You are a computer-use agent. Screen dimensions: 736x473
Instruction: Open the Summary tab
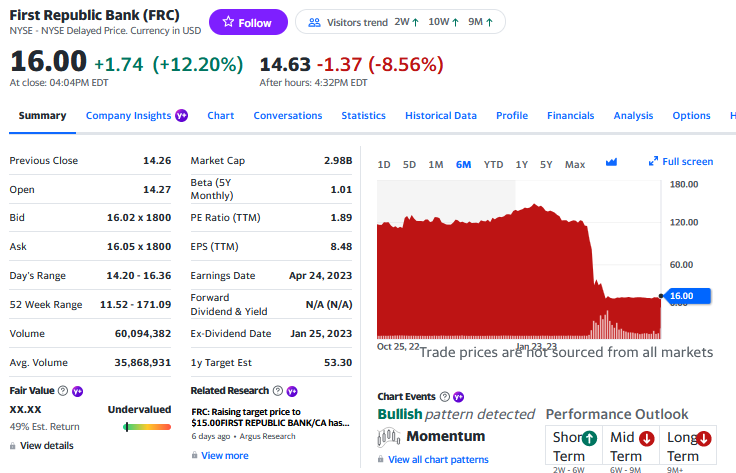[42, 115]
